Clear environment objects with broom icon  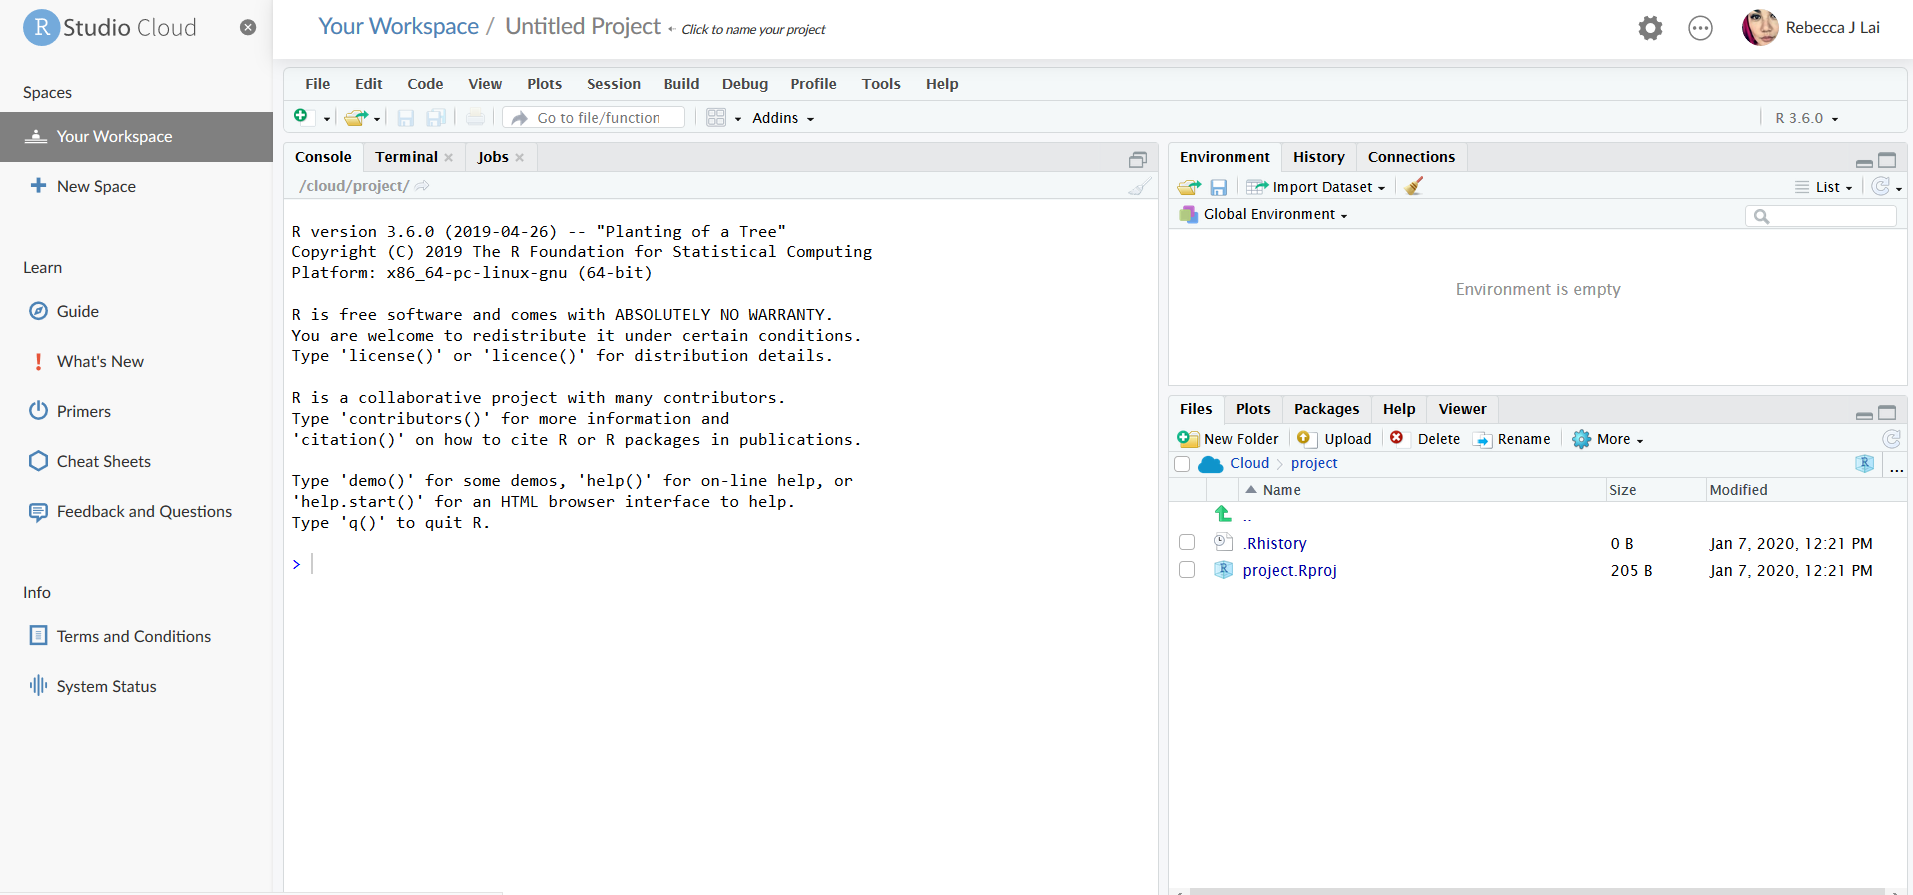tap(1414, 186)
